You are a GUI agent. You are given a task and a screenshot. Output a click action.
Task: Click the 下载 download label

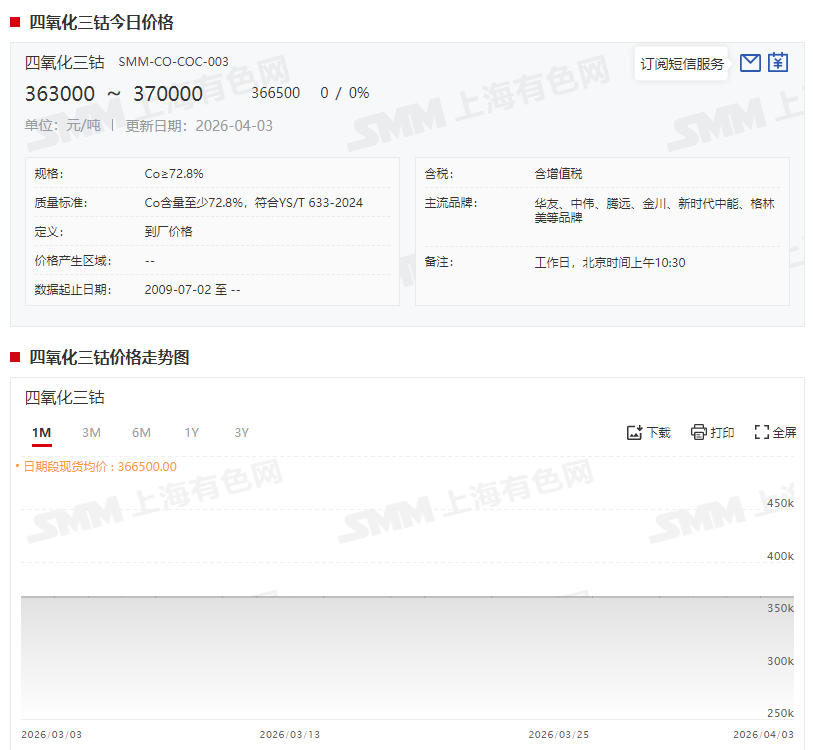click(659, 433)
